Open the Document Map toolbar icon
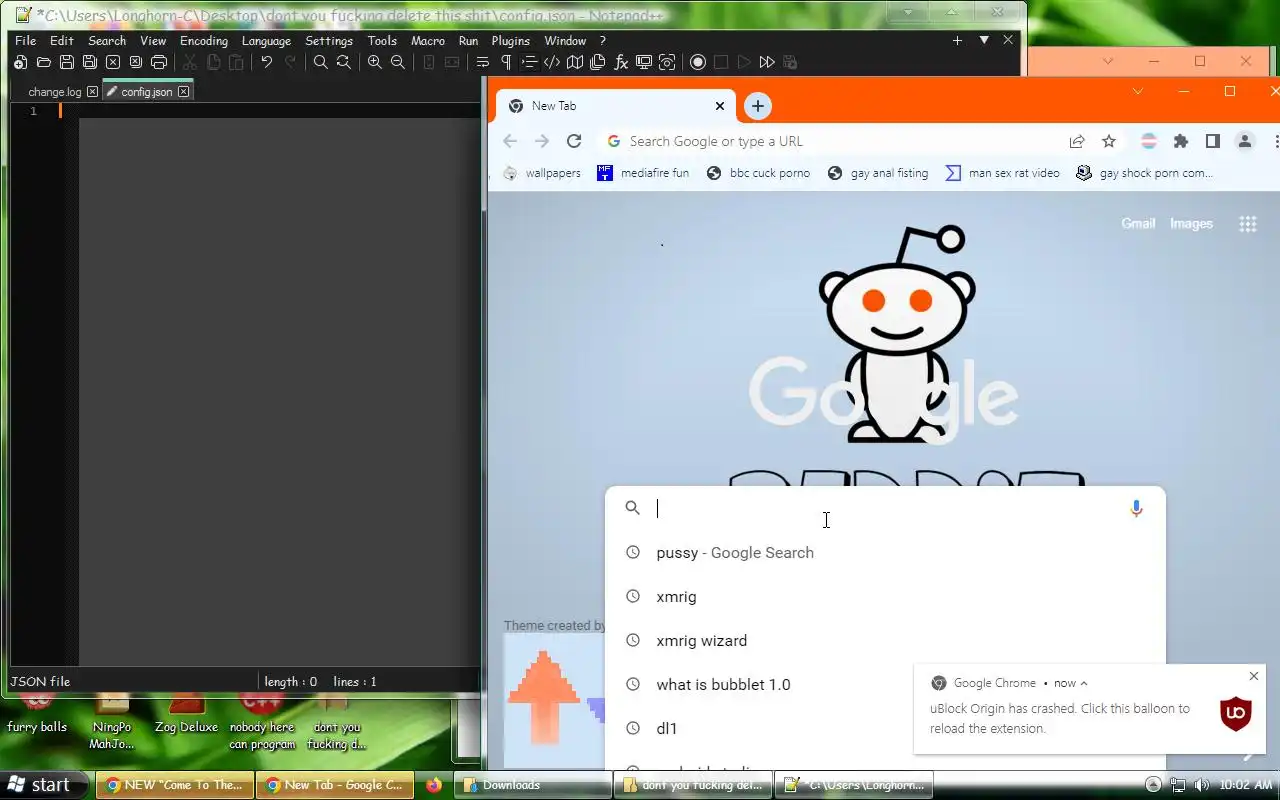 click(574, 62)
